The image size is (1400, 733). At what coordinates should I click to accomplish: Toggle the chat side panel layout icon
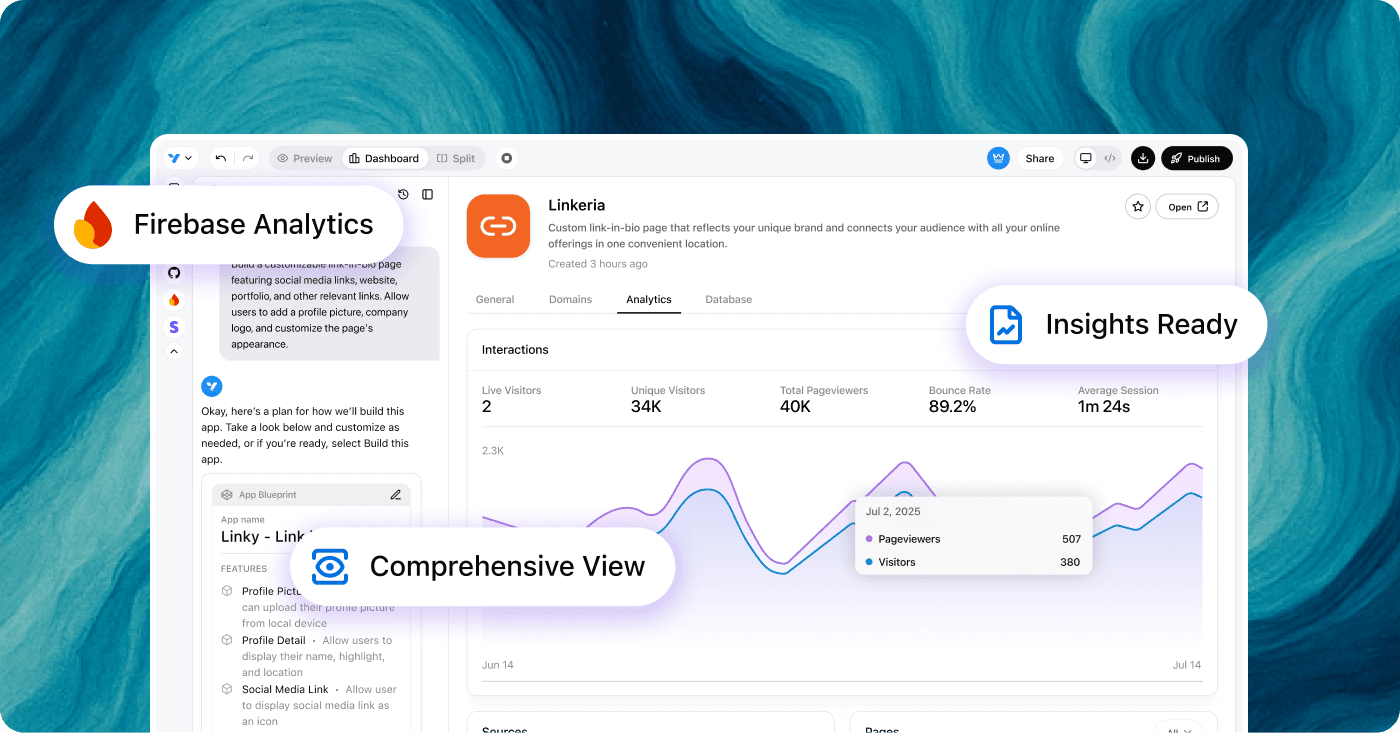(427, 194)
